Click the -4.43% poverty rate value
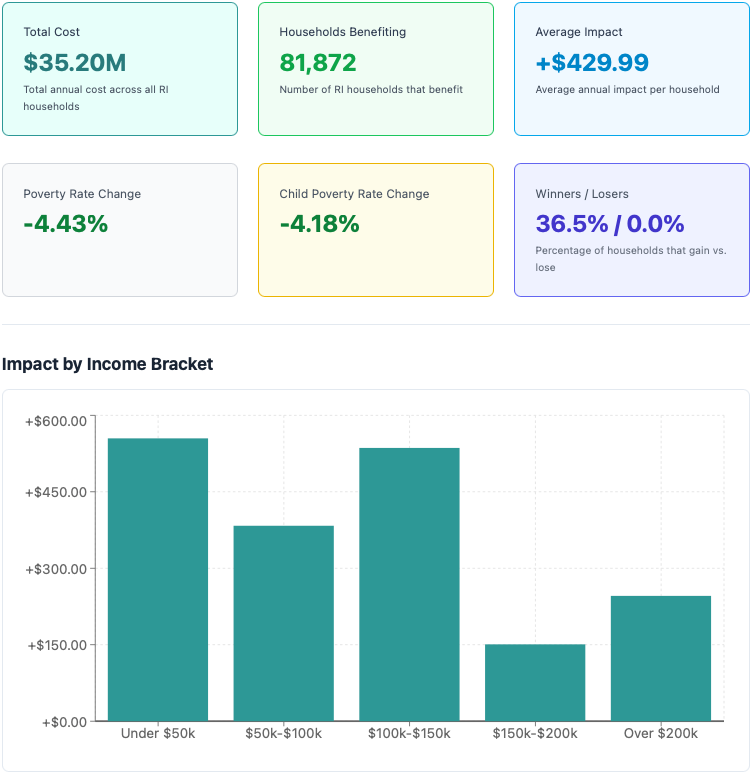The image size is (752, 774). pos(65,224)
